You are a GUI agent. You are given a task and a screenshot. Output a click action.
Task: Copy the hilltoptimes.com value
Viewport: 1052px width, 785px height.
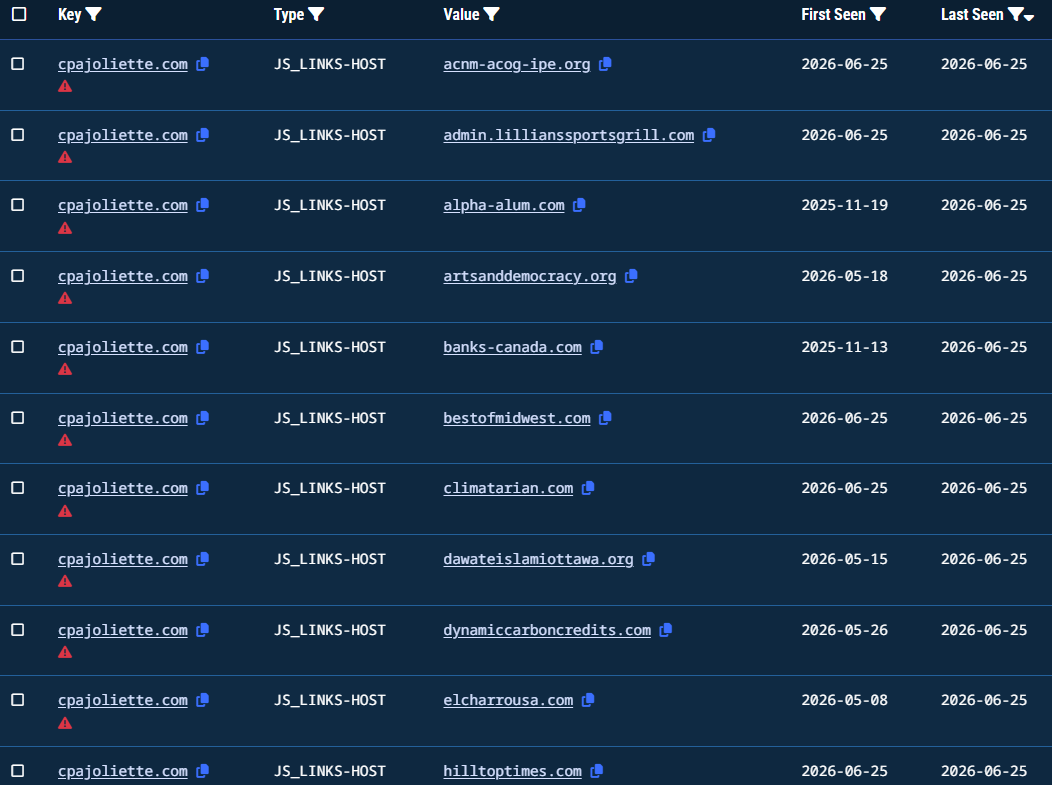pyautogui.click(x=596, y=771)
